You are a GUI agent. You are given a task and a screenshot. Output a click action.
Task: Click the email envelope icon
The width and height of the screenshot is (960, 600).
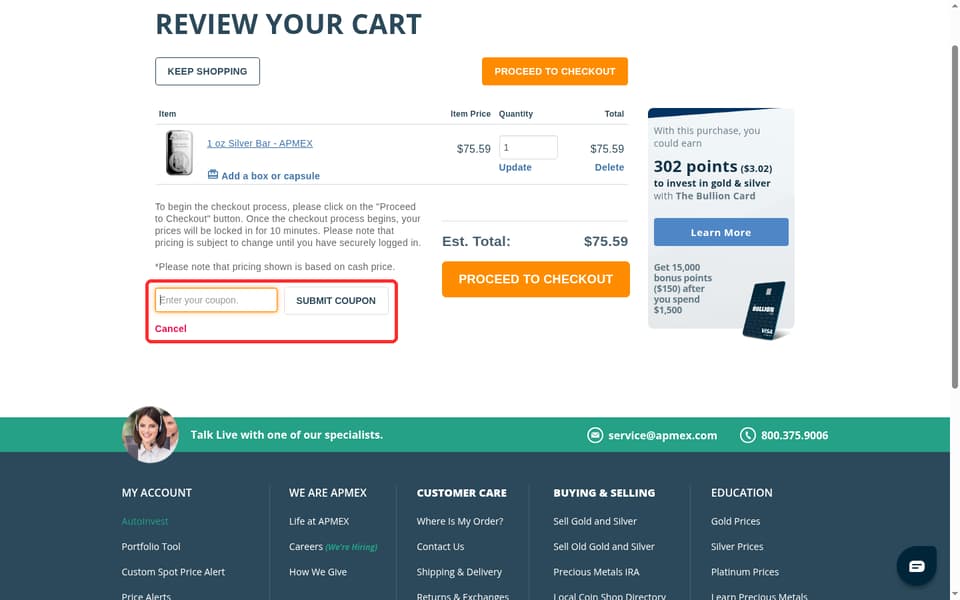594,435
